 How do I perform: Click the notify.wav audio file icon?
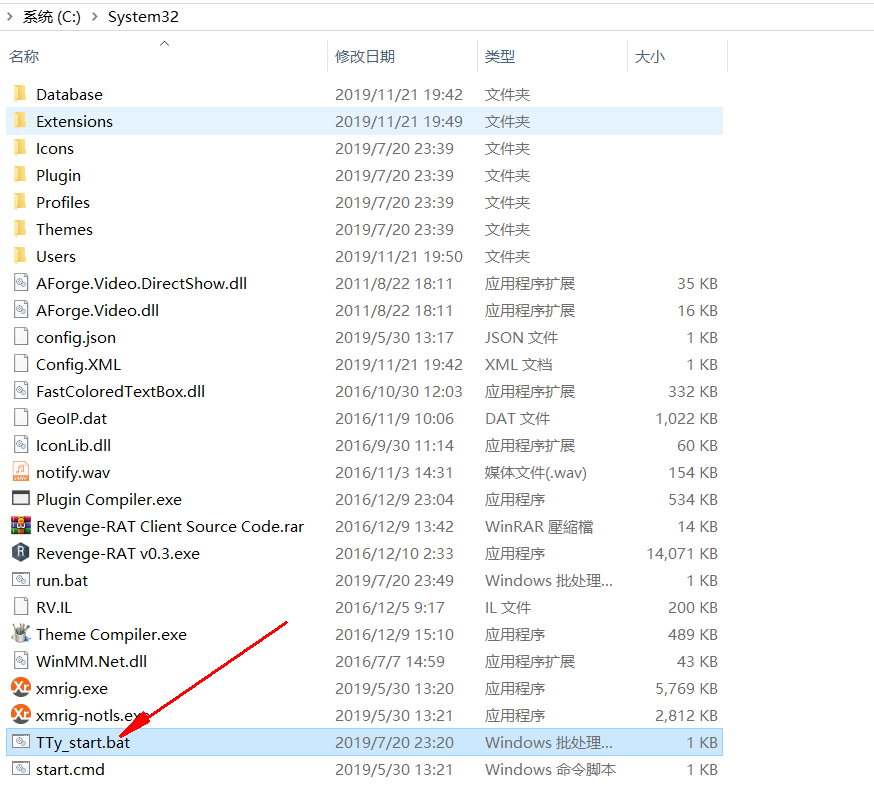click(20, 472)
